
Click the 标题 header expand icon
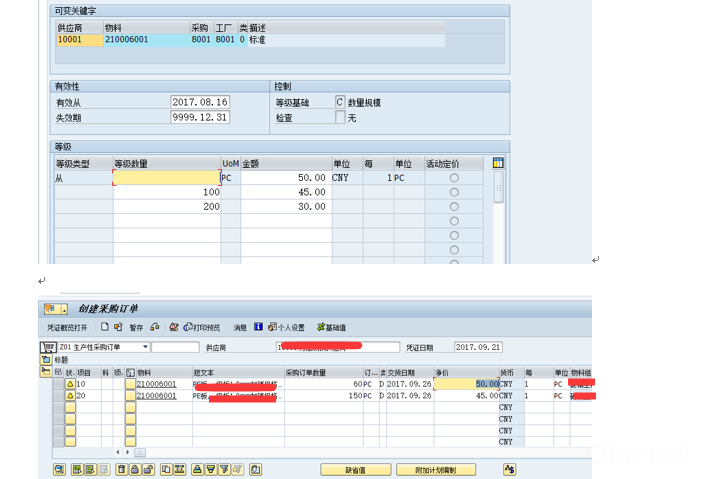point(46,359)
